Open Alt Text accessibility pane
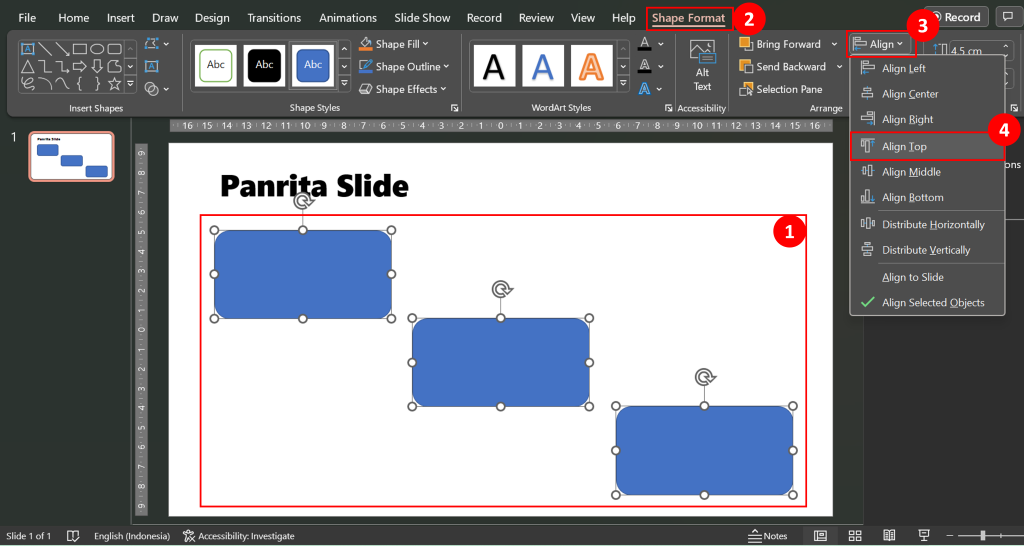The image size is (1024, 546). (702, 67)
